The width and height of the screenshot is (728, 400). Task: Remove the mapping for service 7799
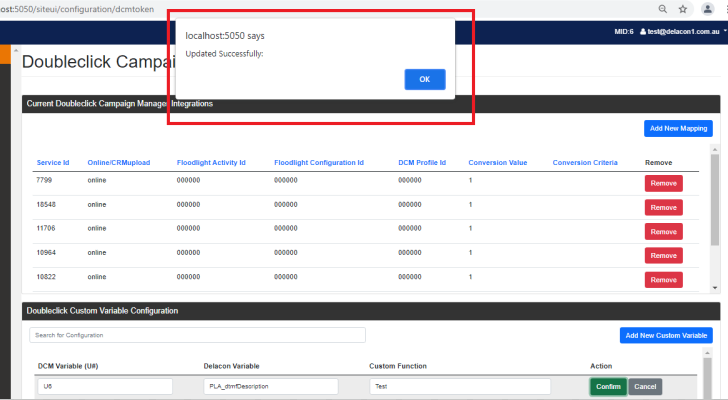(663, 183)
